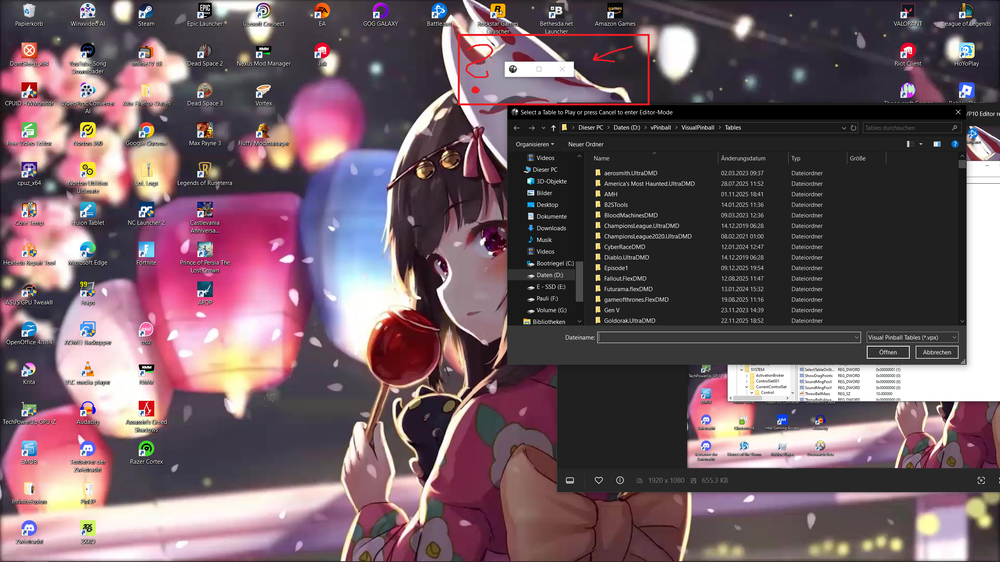This screenshot has height=562, width=1000.
Task: Open the Steam desktop shortcut
Action: pos(146,15)
